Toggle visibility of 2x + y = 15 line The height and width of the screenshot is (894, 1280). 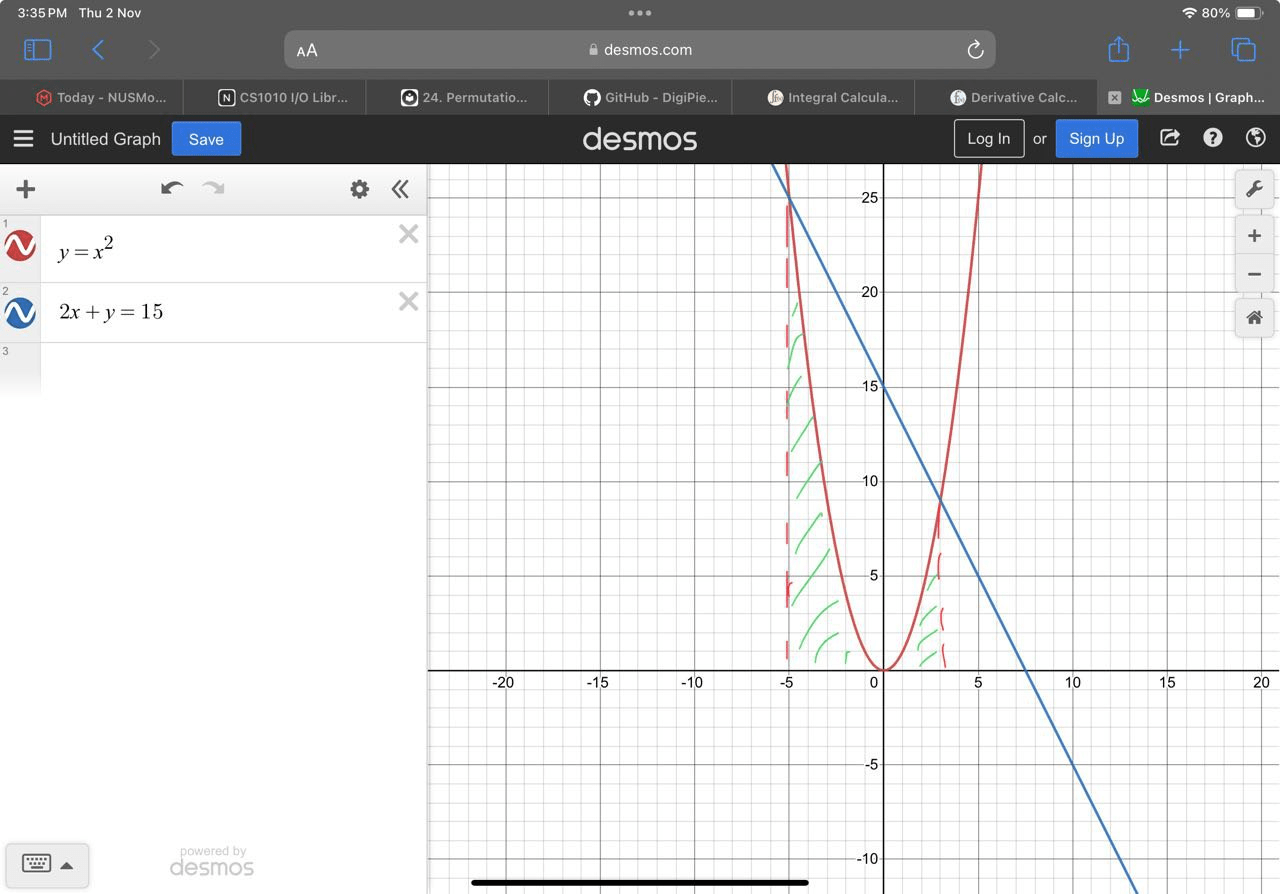pos(20,313)
